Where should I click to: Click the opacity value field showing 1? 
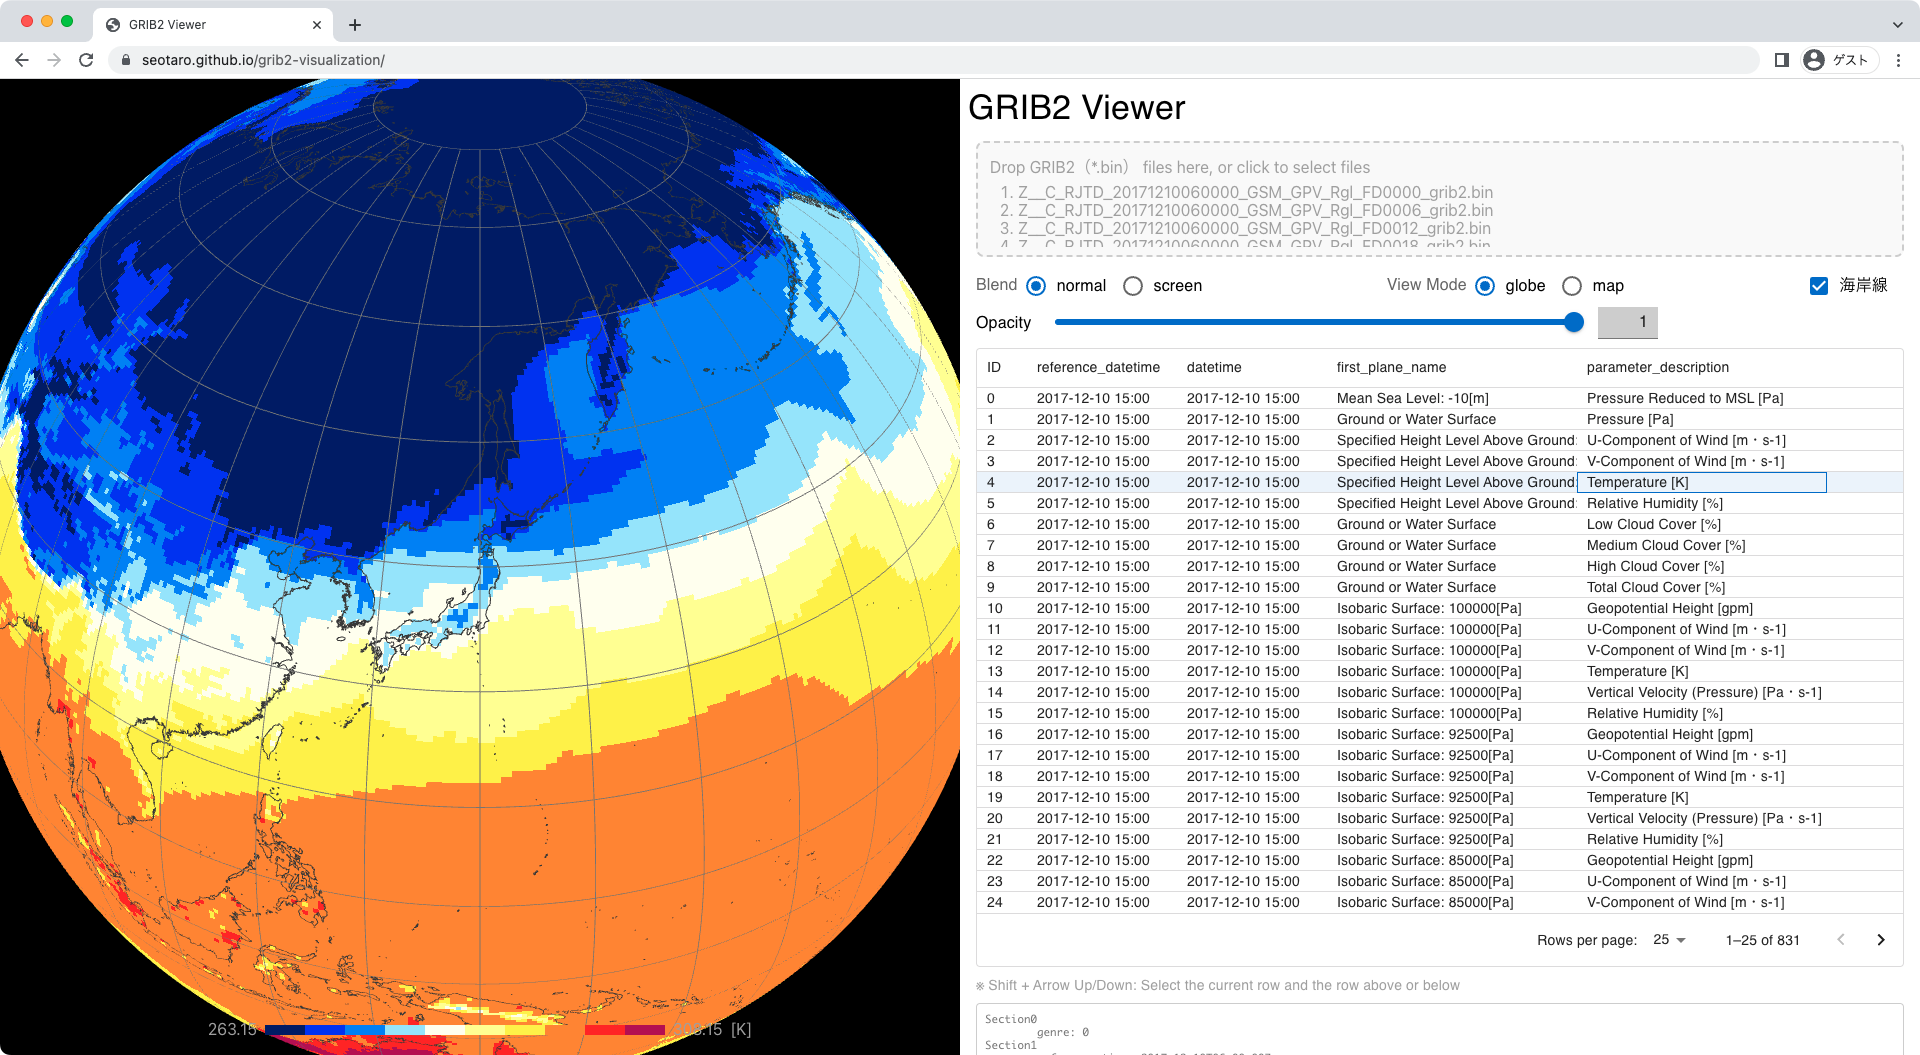click(1628, 322)
